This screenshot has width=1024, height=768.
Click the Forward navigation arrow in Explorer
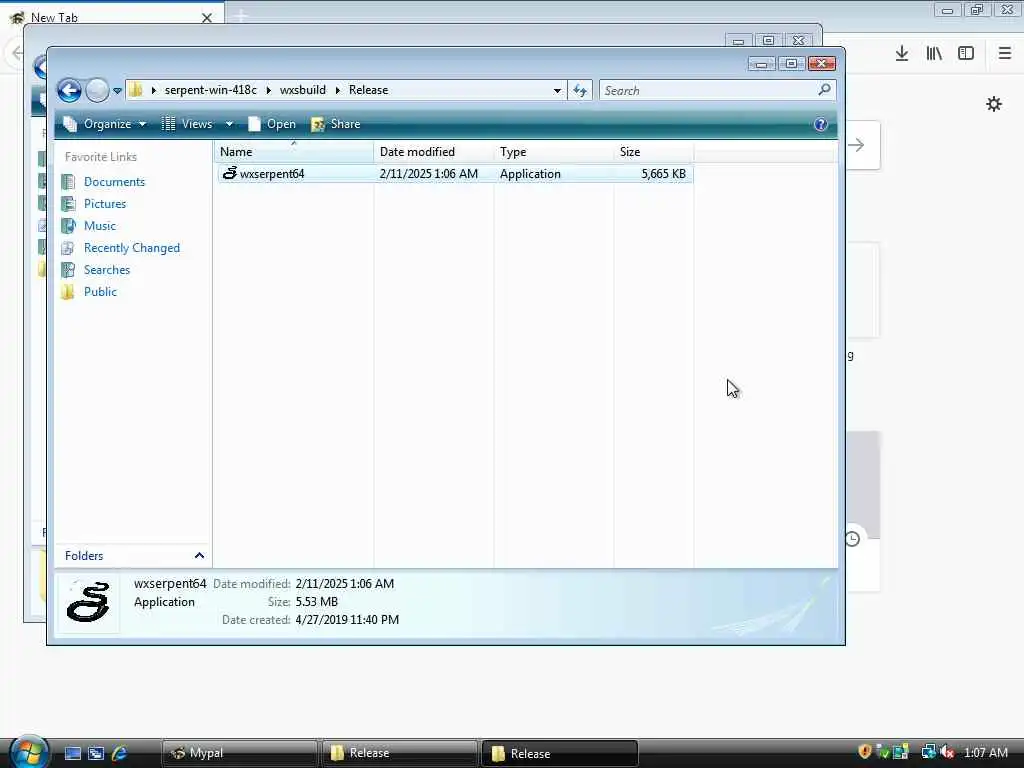(97, 90)
